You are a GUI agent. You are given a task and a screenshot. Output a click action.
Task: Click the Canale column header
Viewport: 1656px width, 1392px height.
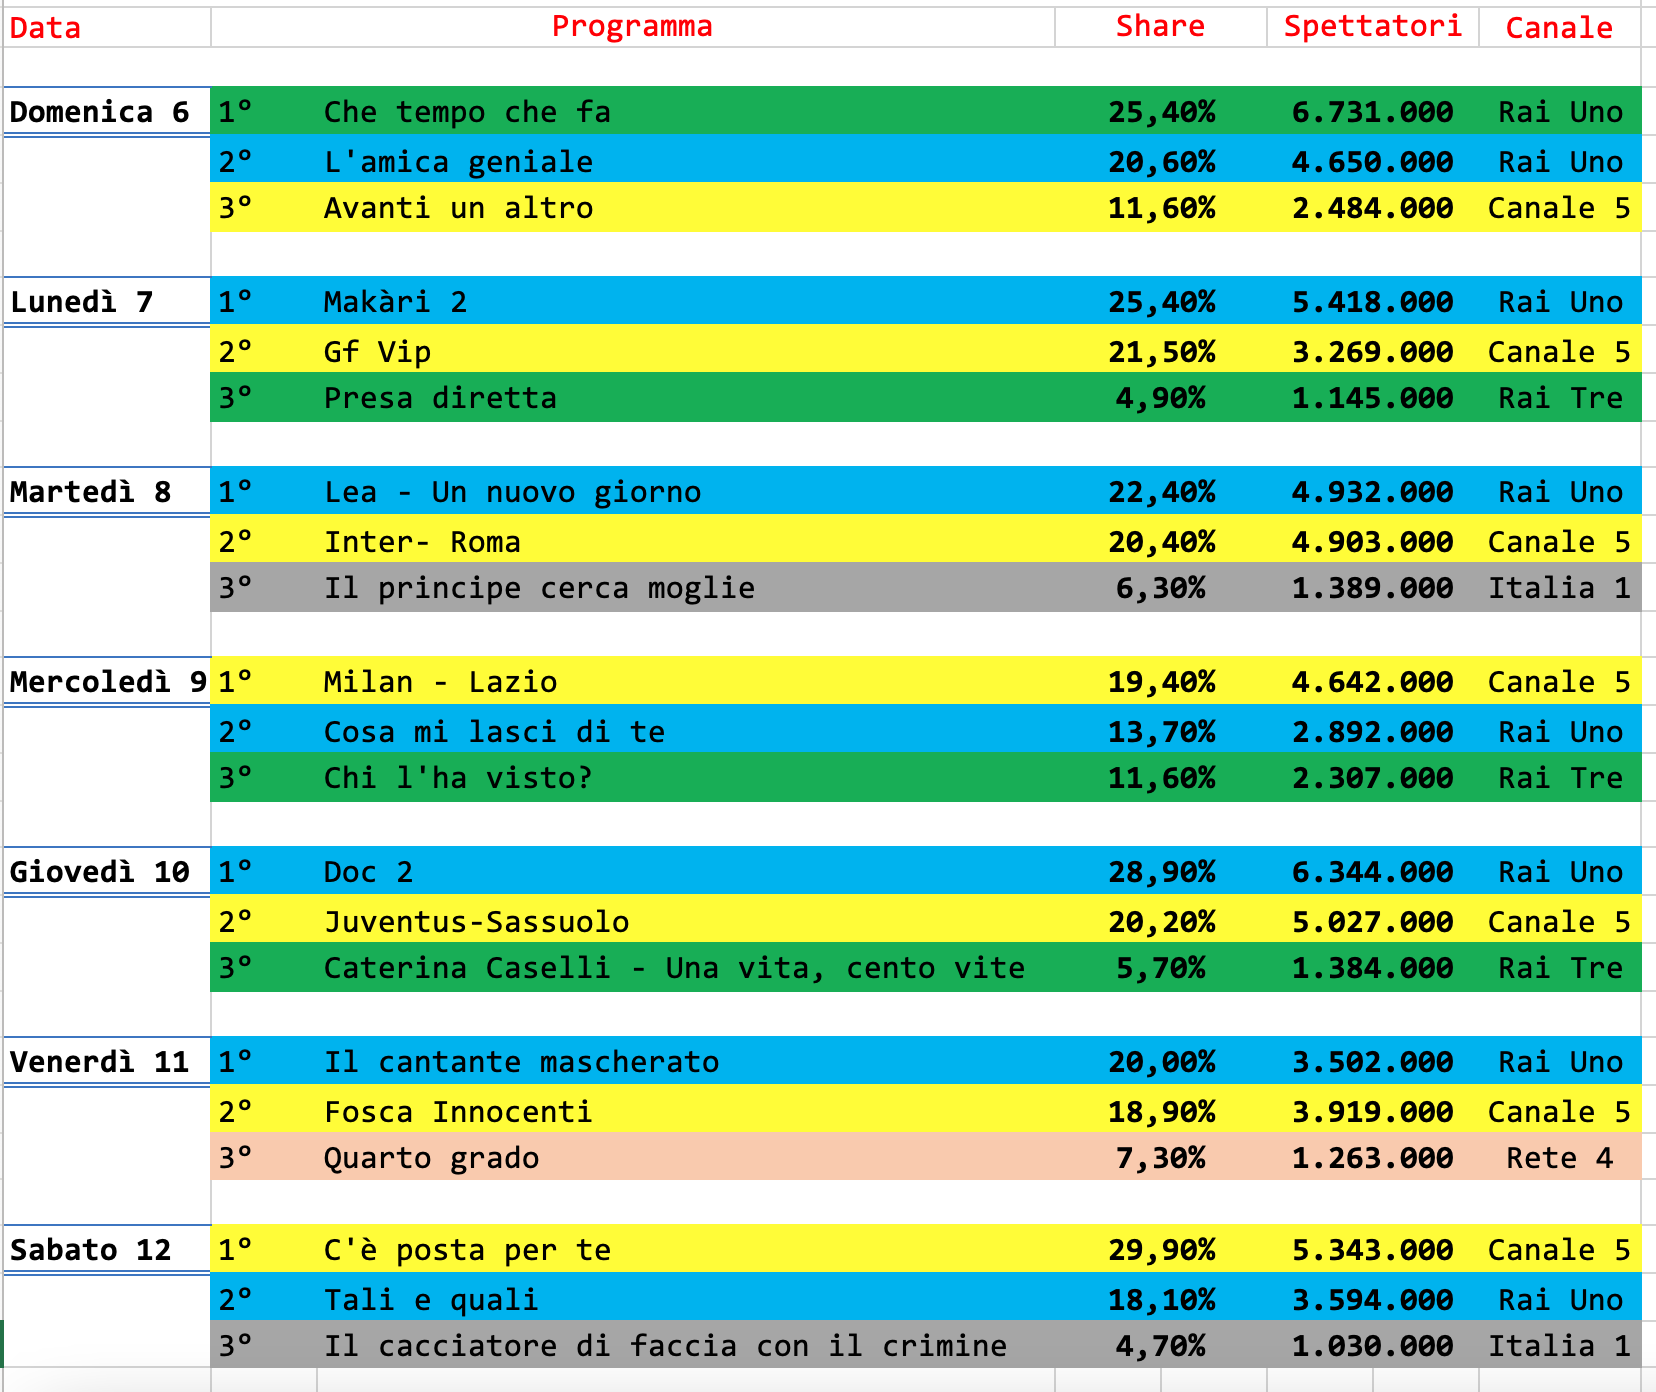point(1559,28)
